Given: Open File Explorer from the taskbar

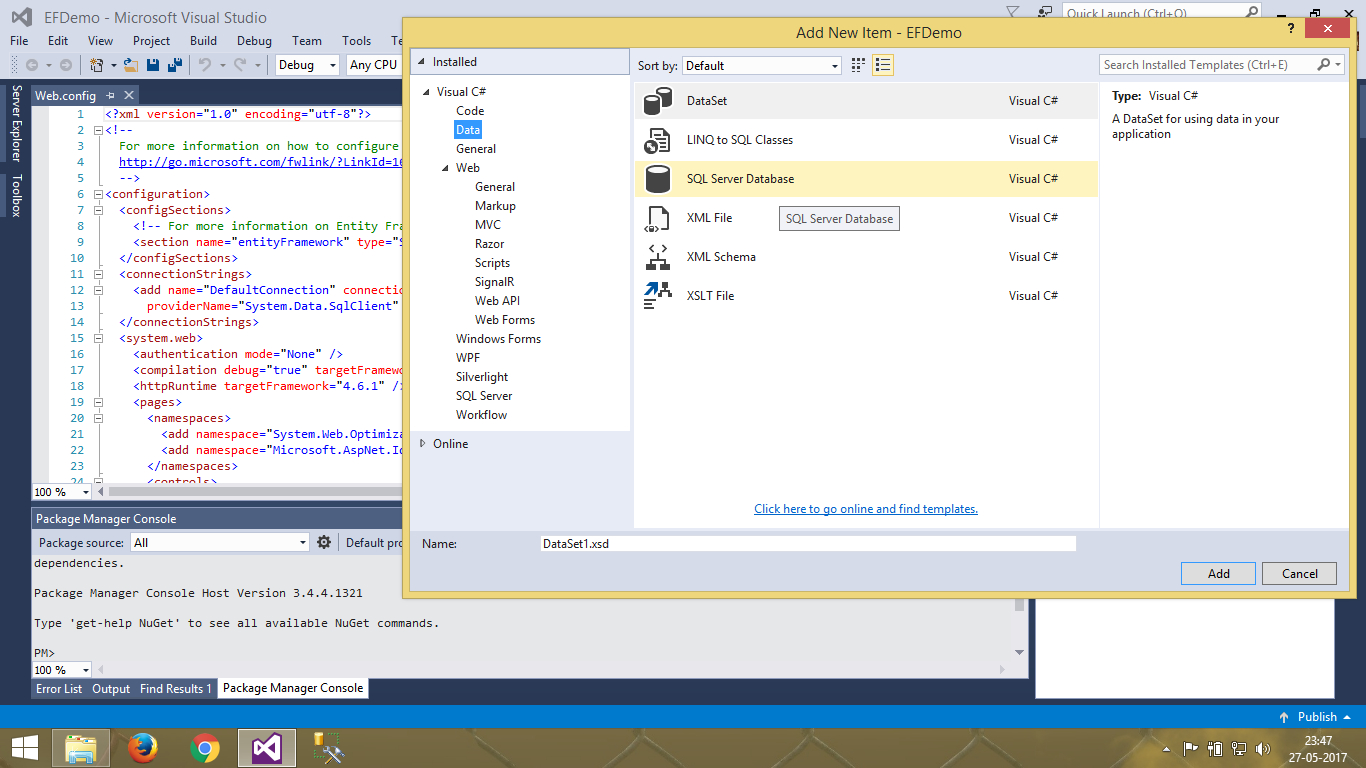Looking at the screenshot, I should coord(81,748).
